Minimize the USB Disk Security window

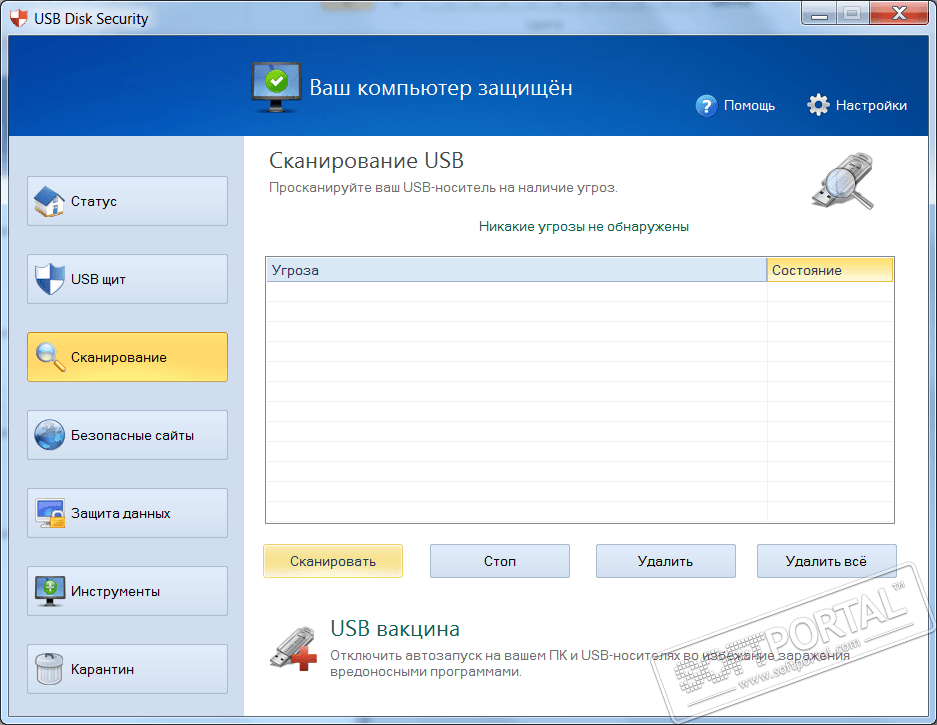(819, 14)
